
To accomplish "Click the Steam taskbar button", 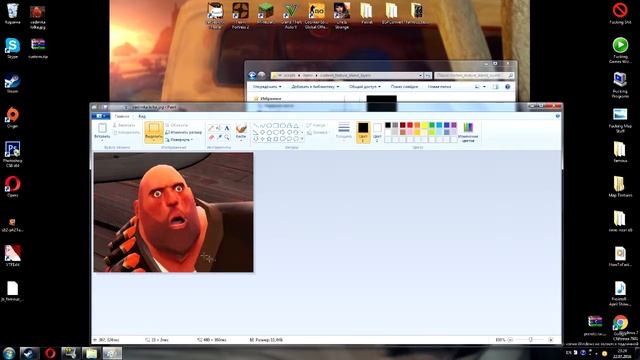I will pyautogui.click(x=29, y=353).
